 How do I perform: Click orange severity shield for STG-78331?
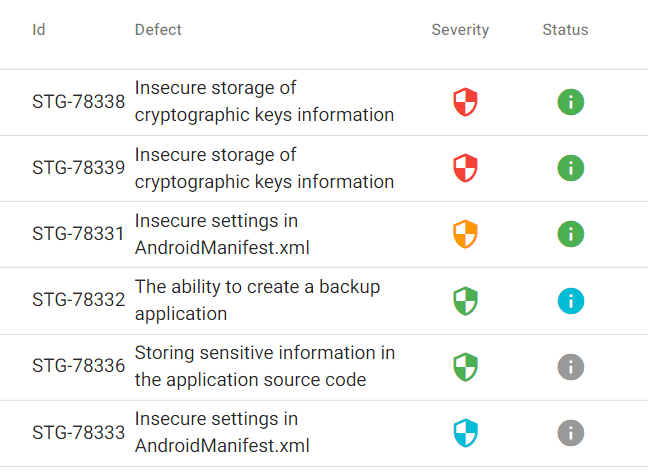(465, 234)
